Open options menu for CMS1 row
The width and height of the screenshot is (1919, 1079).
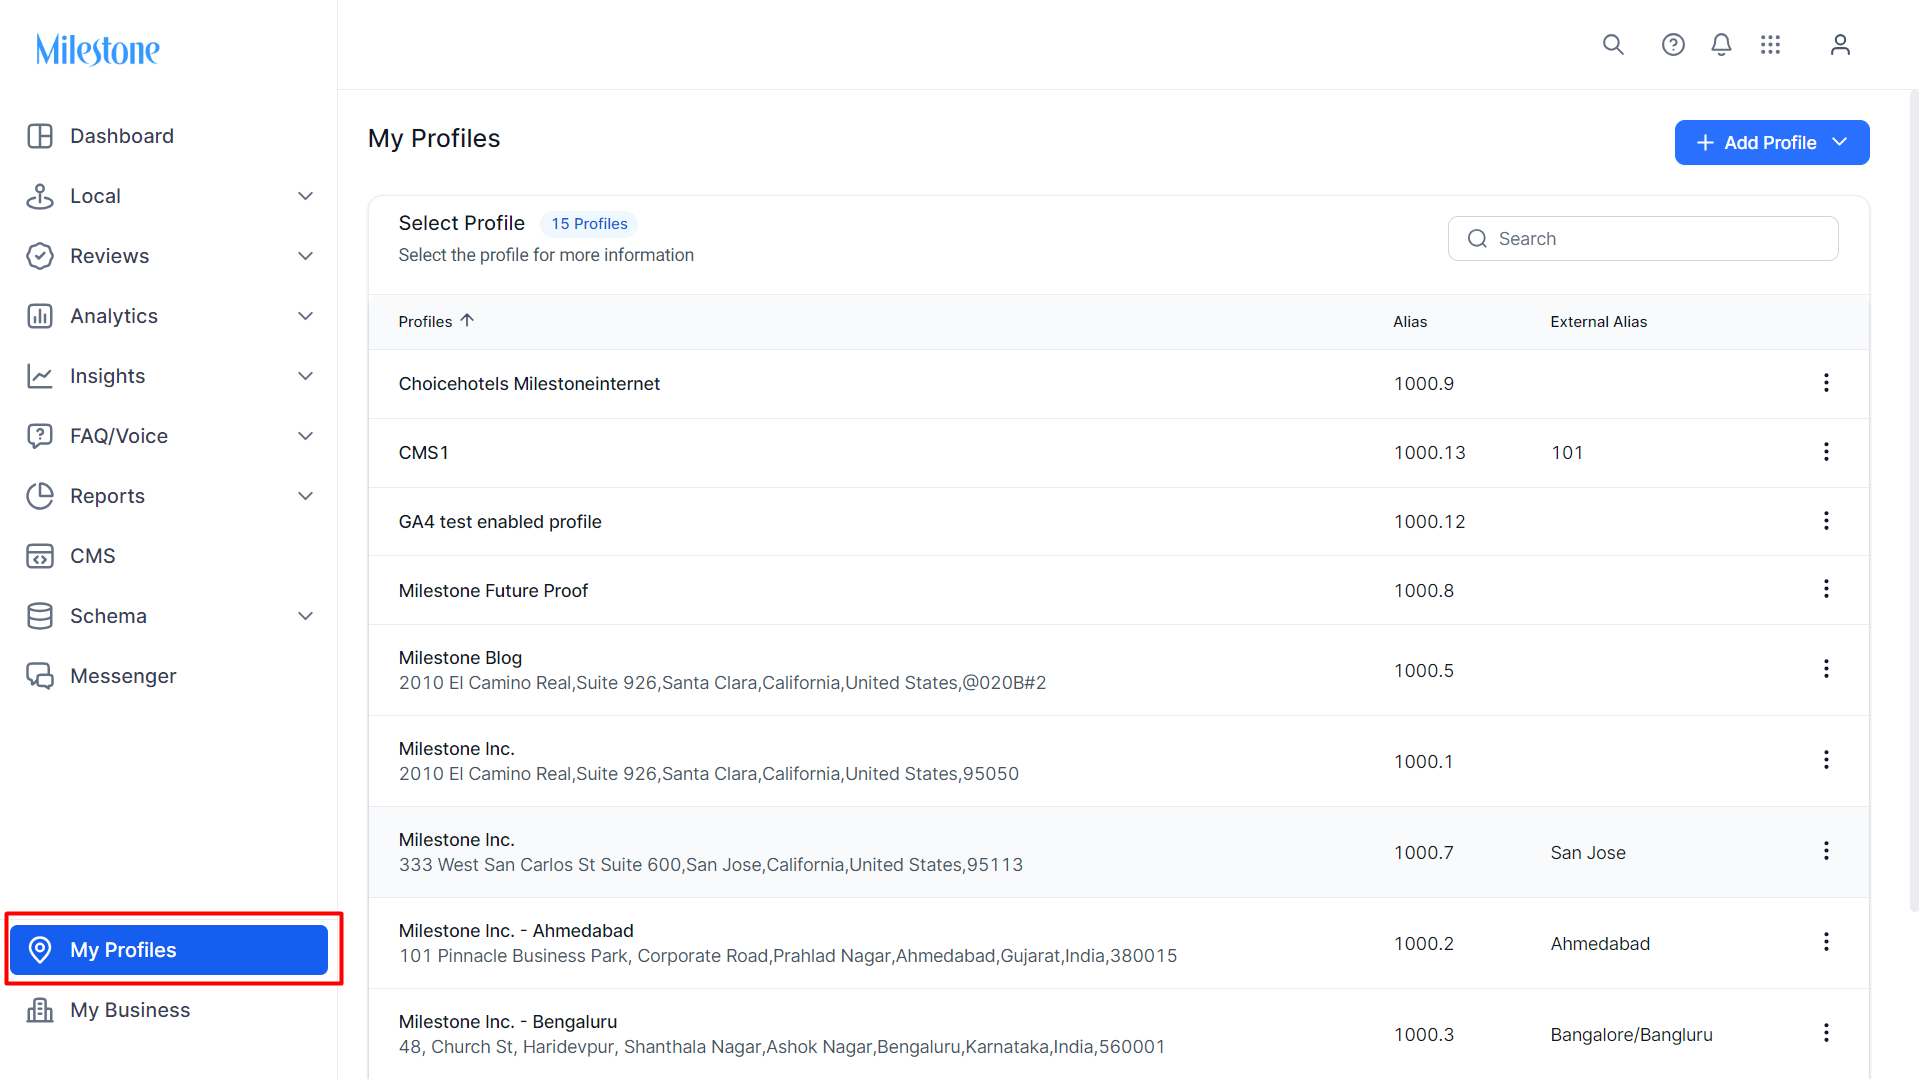(1826, 452)
